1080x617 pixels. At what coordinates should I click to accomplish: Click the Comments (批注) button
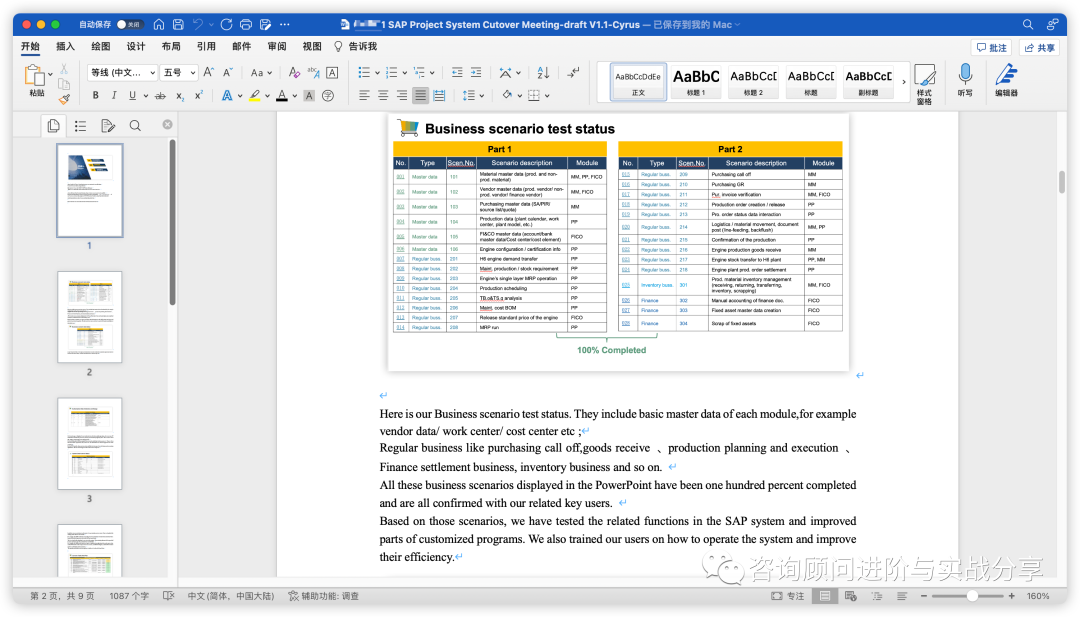[x=992, y=48]
